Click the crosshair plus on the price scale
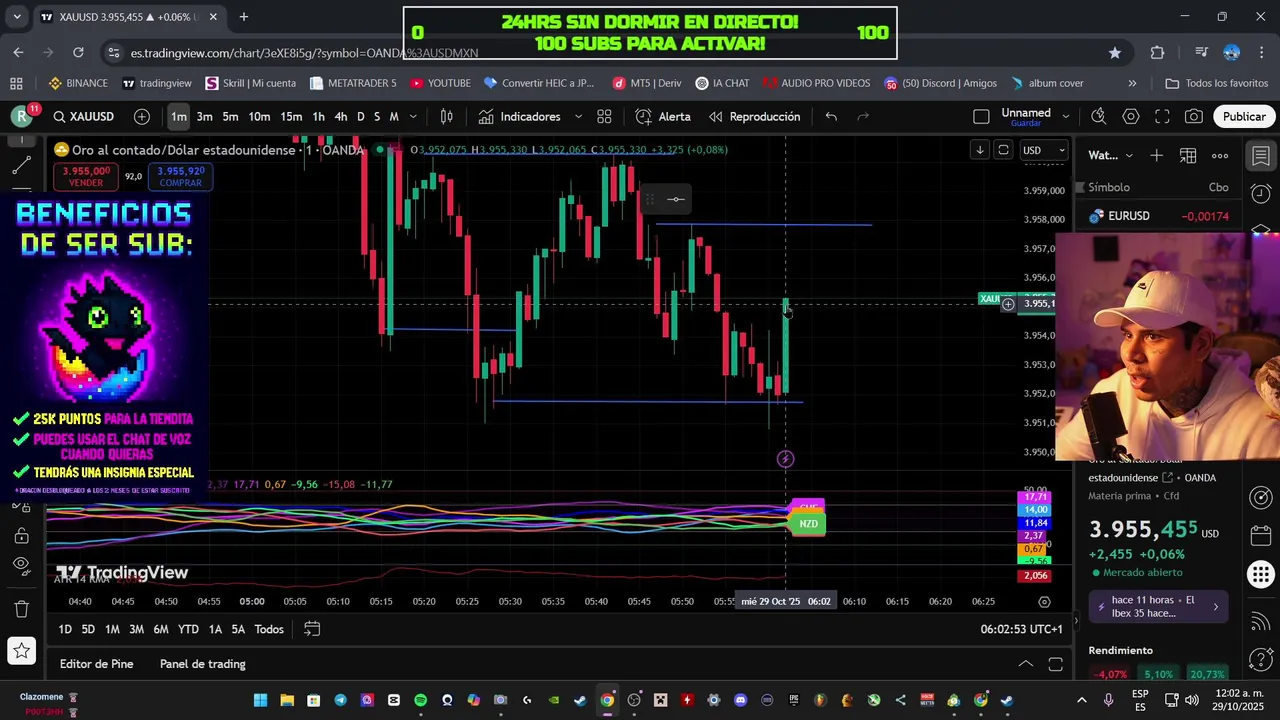 pos(1008,304)
